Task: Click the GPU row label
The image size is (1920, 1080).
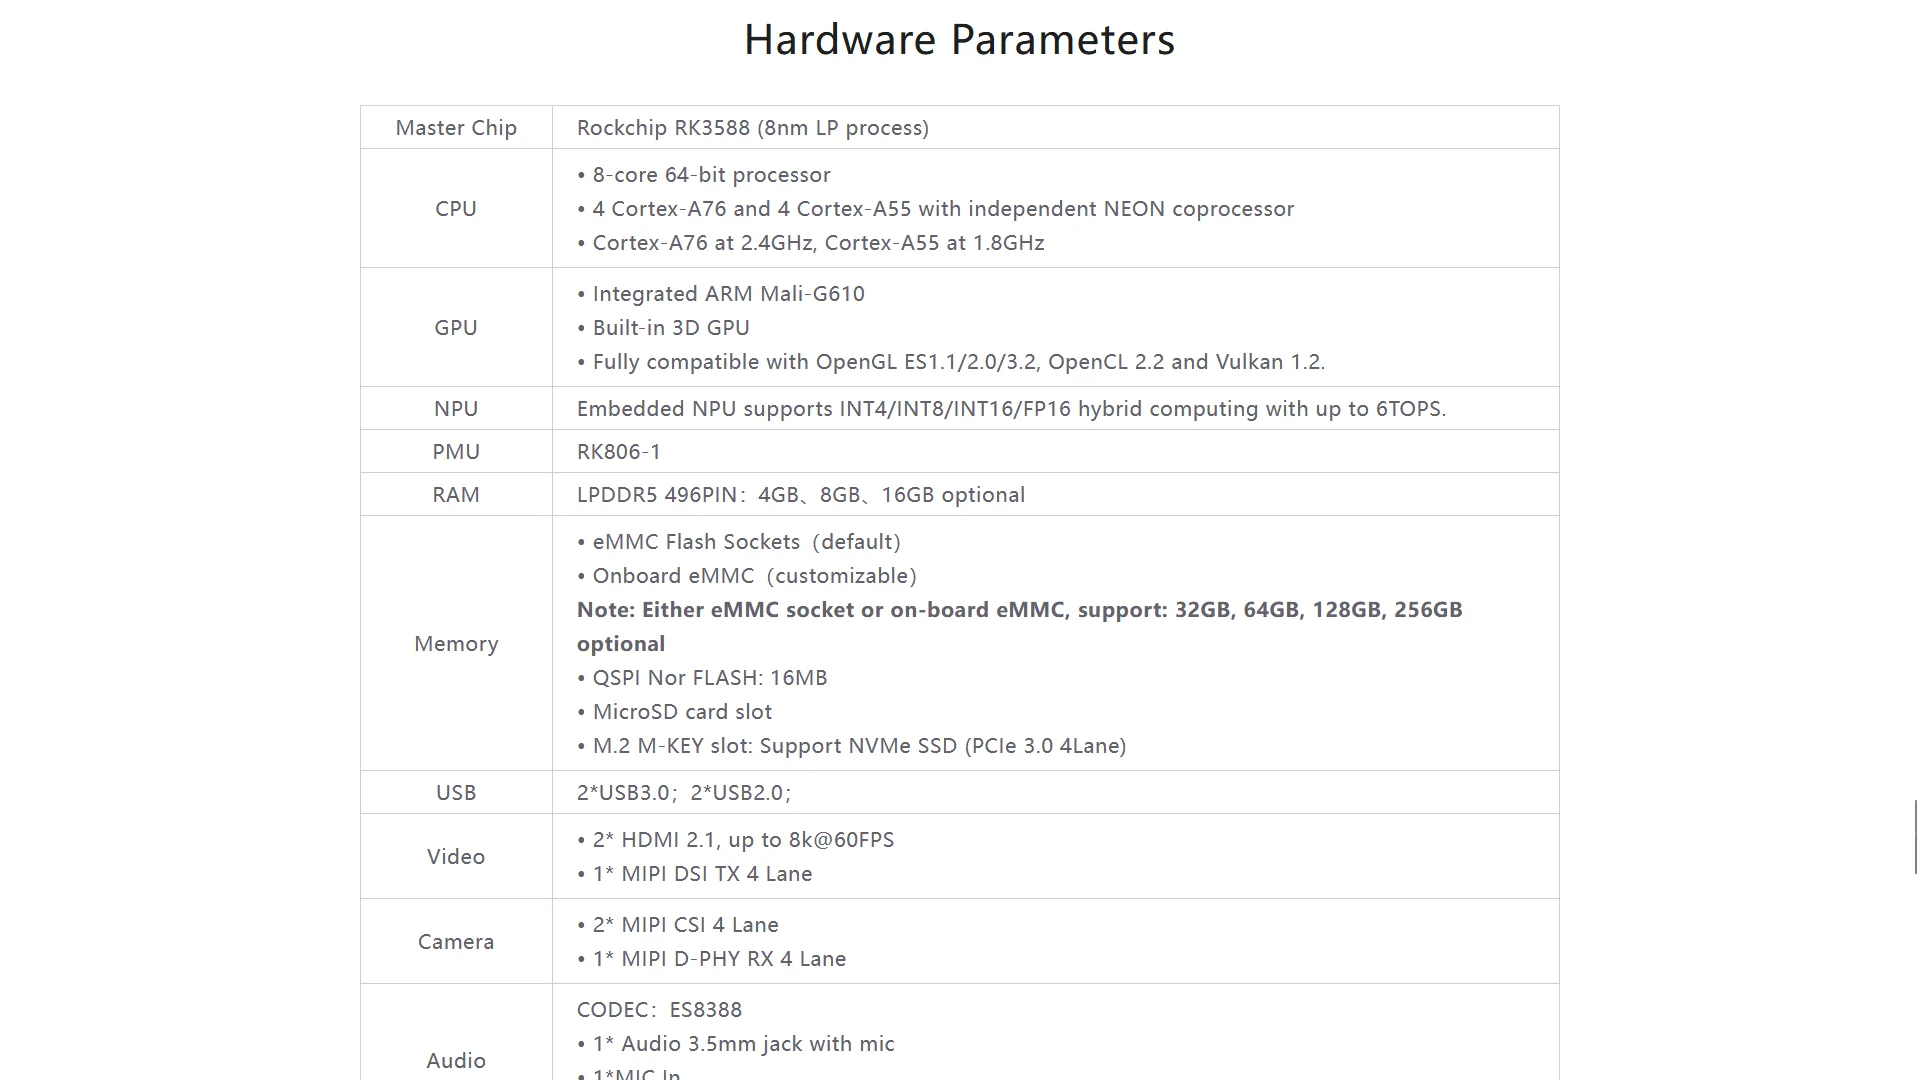Action: [456, 328]
